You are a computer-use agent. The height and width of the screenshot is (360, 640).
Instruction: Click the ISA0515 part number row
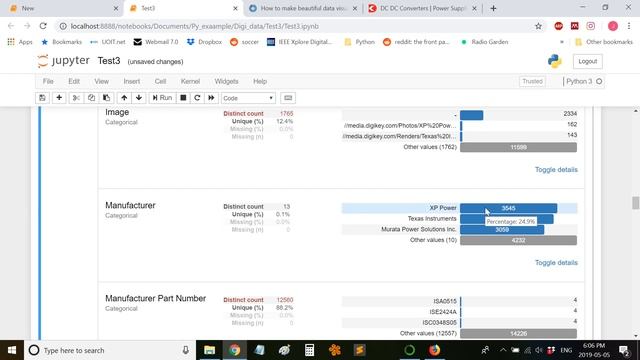pos(460,301)
